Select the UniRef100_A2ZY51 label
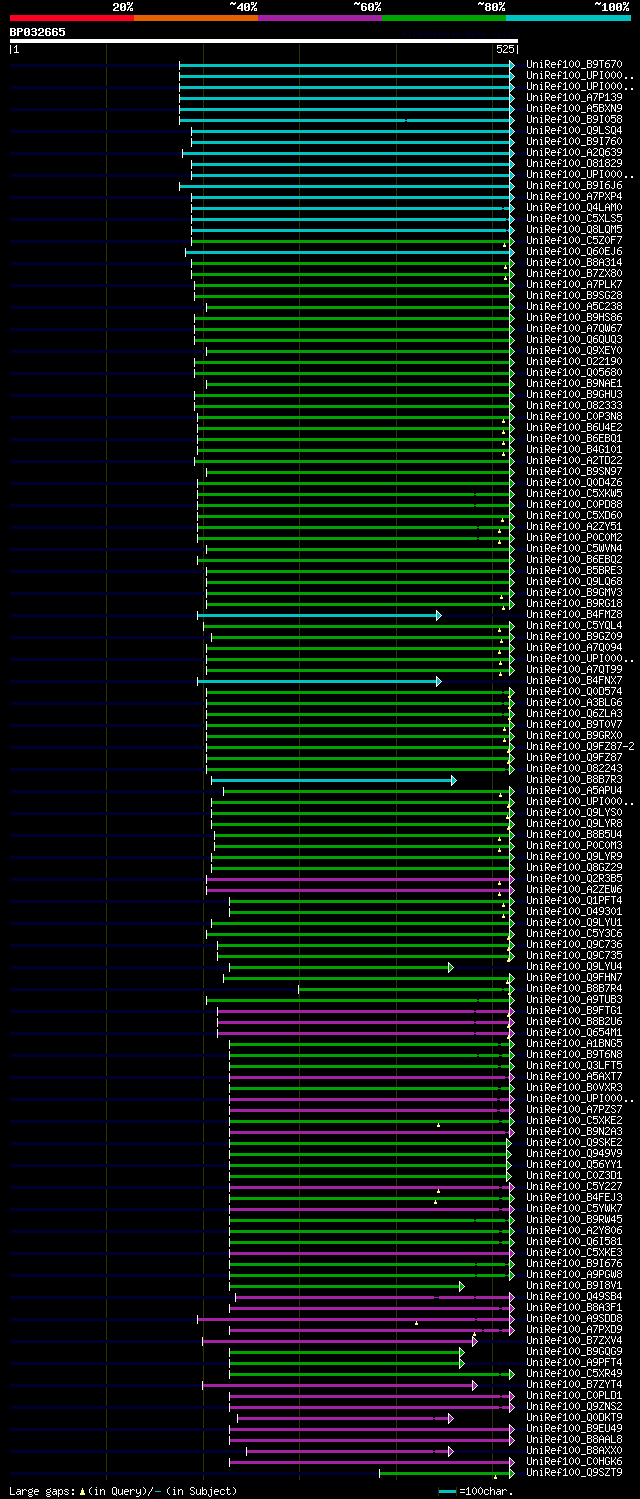 click(x=575, y=527)
